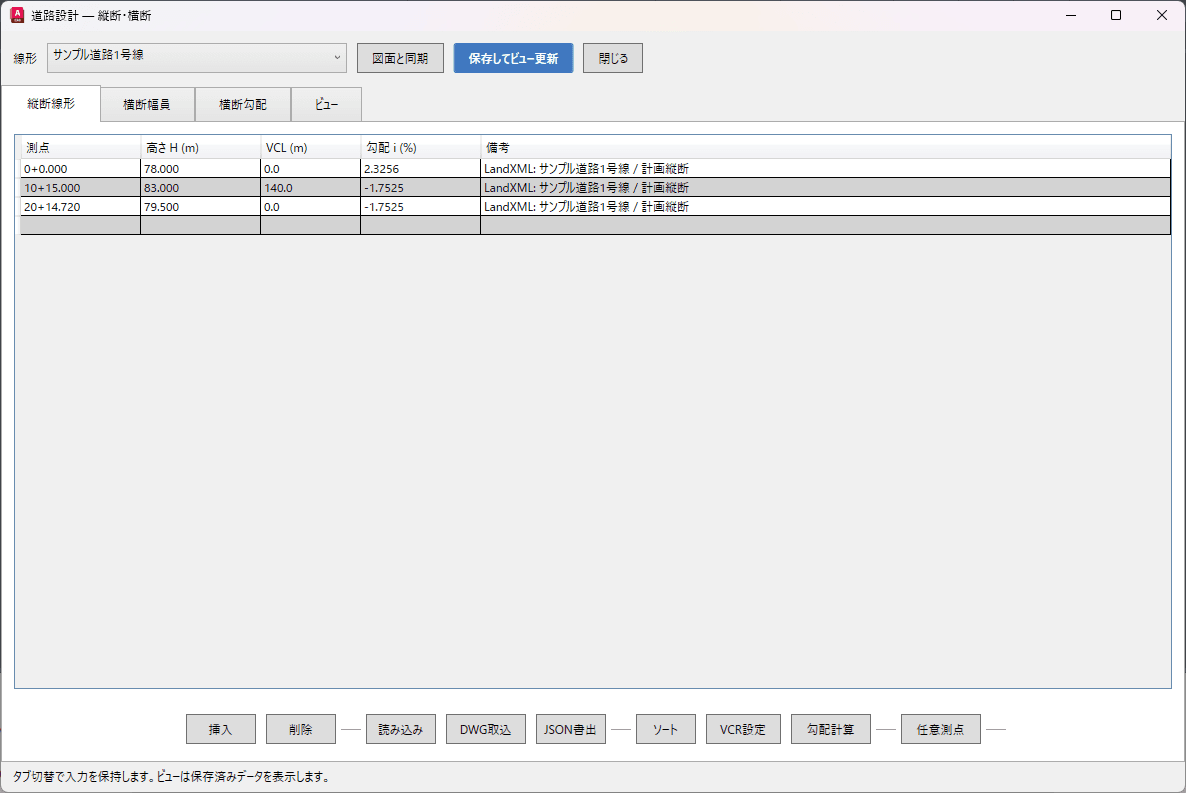Select height cell 83.000
The image size is (1186, 793).
click(x=200, y=188)
